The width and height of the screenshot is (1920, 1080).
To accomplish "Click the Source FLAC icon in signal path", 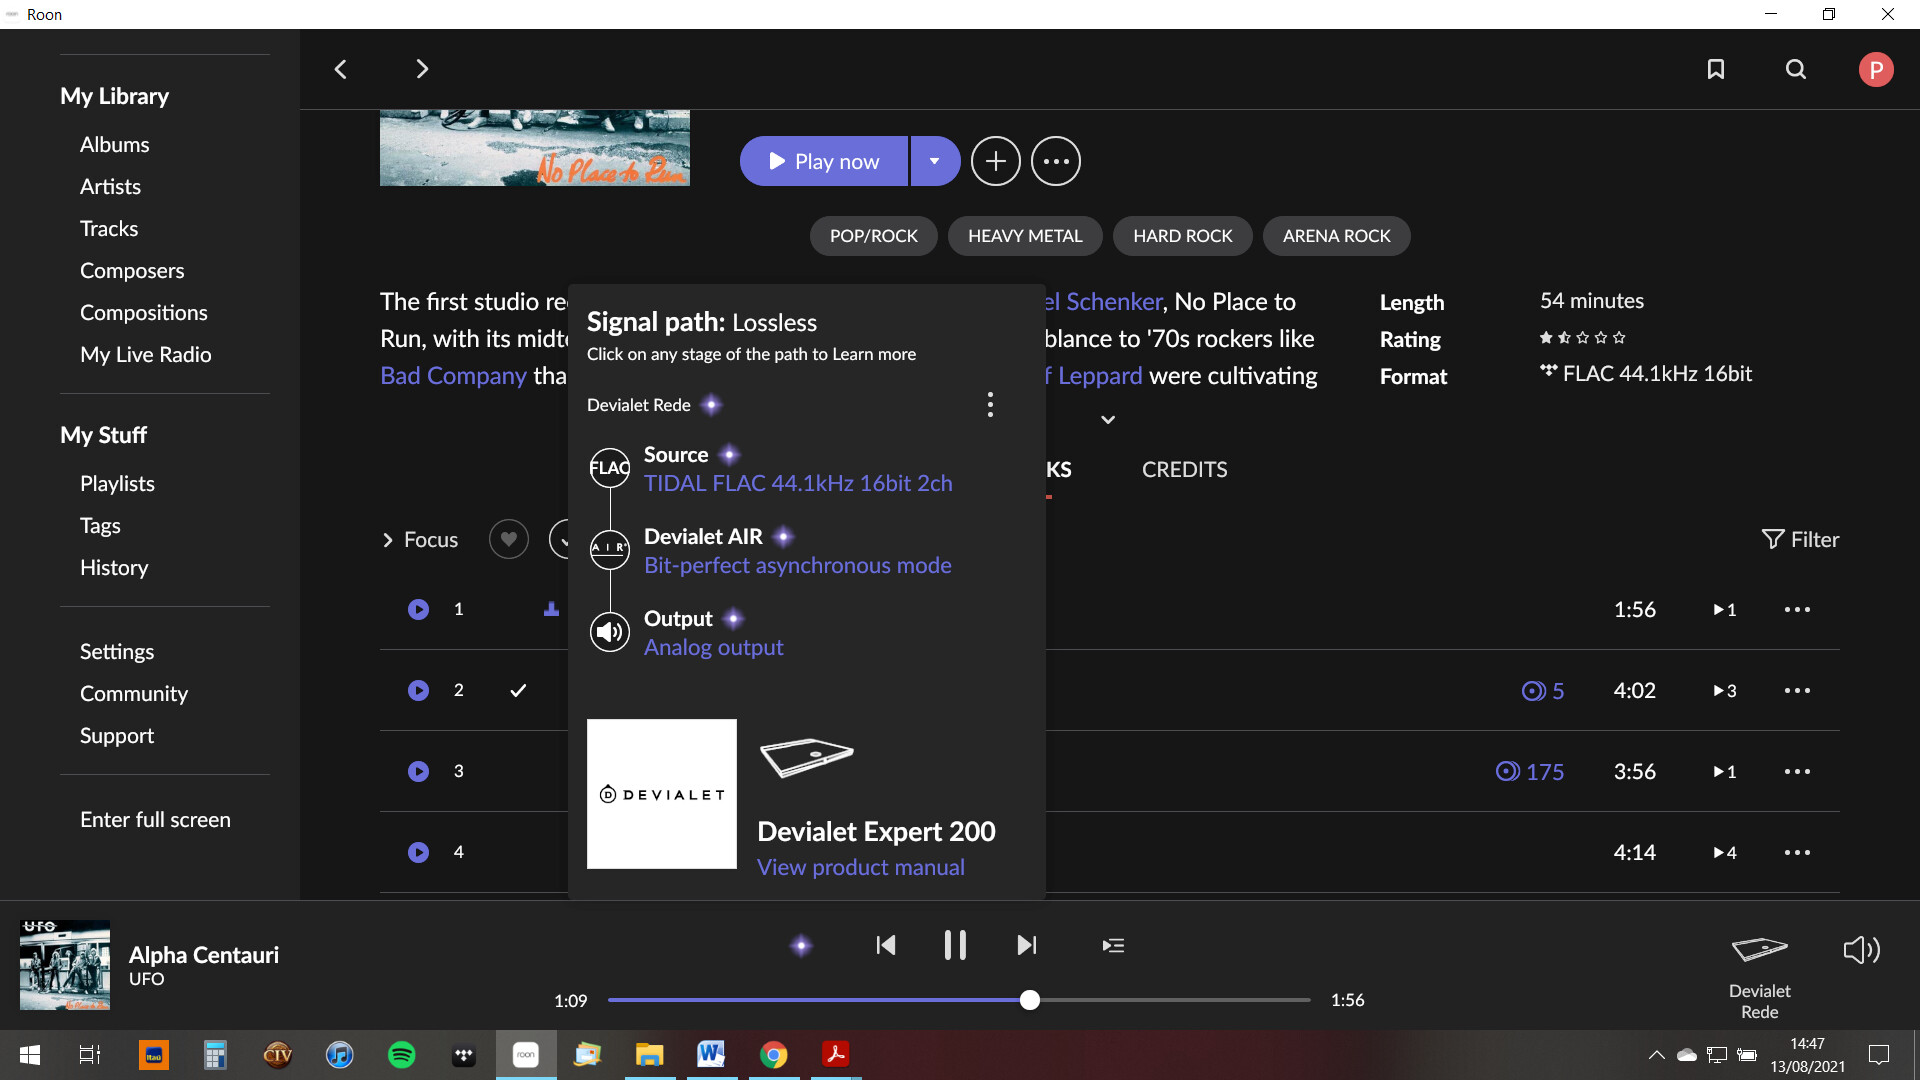I will [610, 468].
